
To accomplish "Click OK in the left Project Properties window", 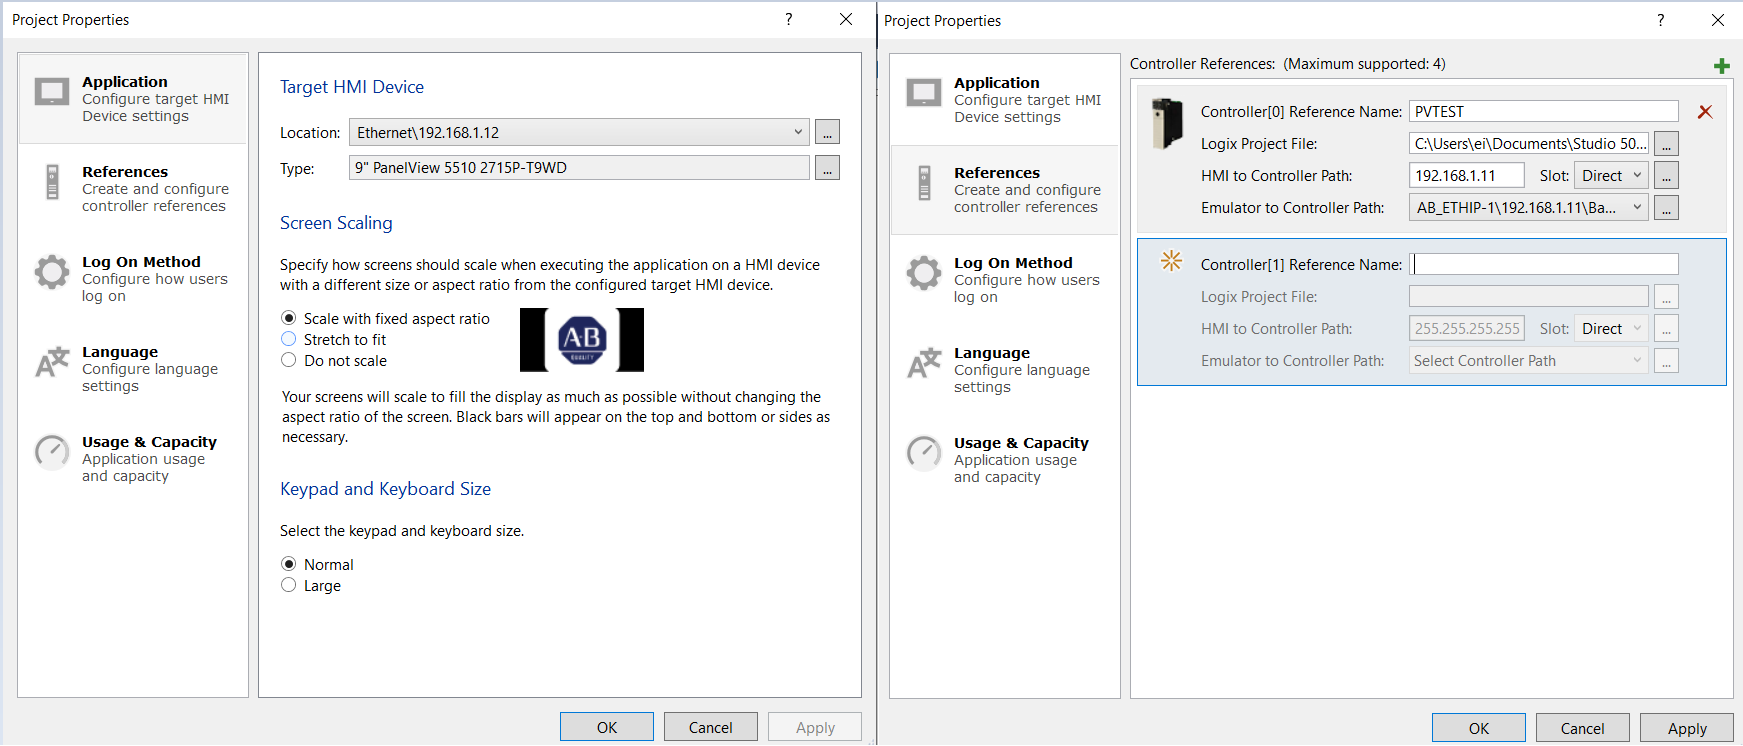I will pos(607,727).
